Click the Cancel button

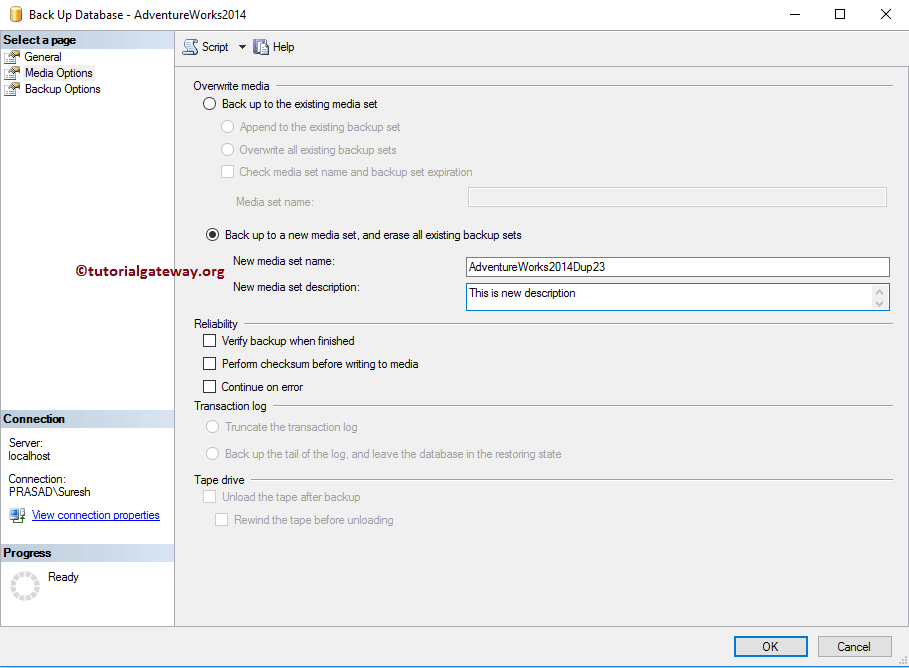pyautogui.click(x=854, y=647)
